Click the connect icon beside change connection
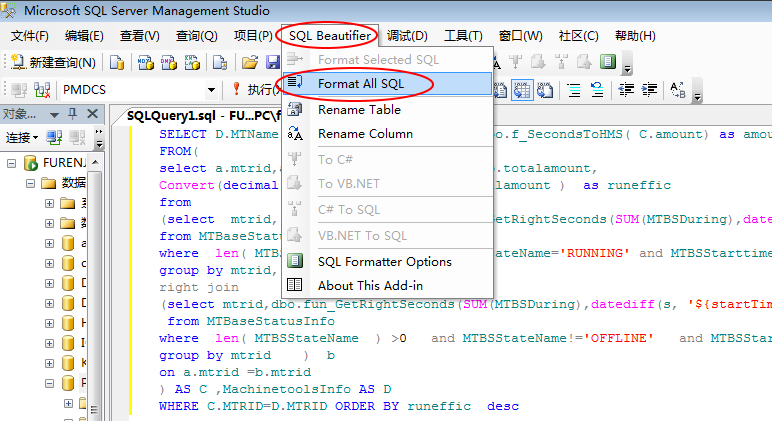Screen dimensions: 772x421 pyautogui.click(x=19, y=90)
